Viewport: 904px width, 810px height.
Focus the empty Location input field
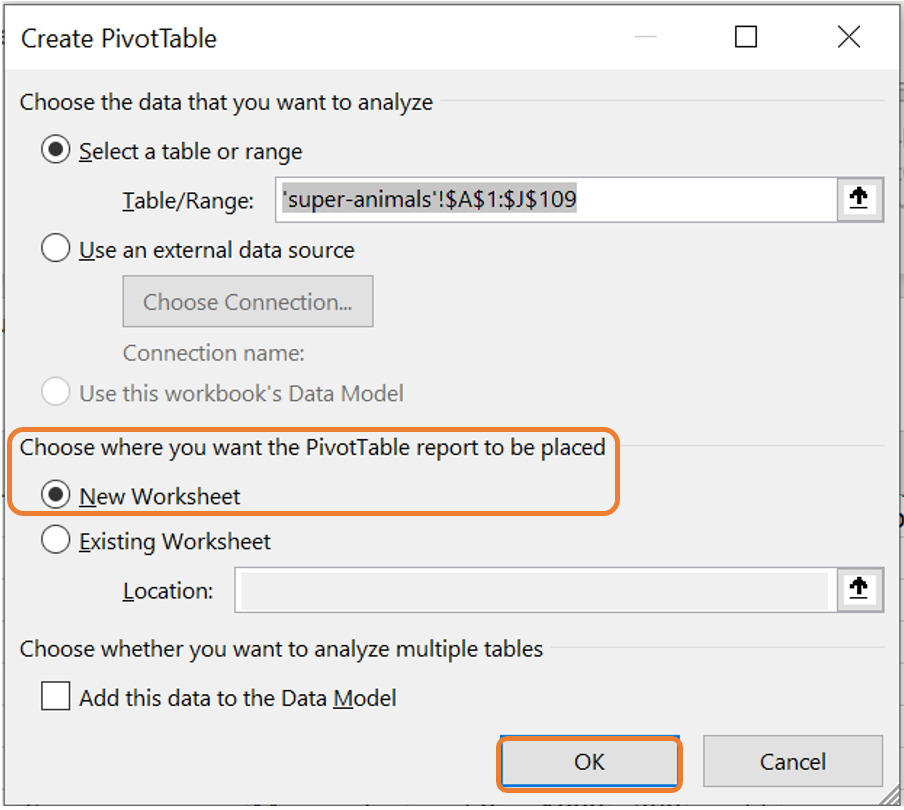click(536, 590)
